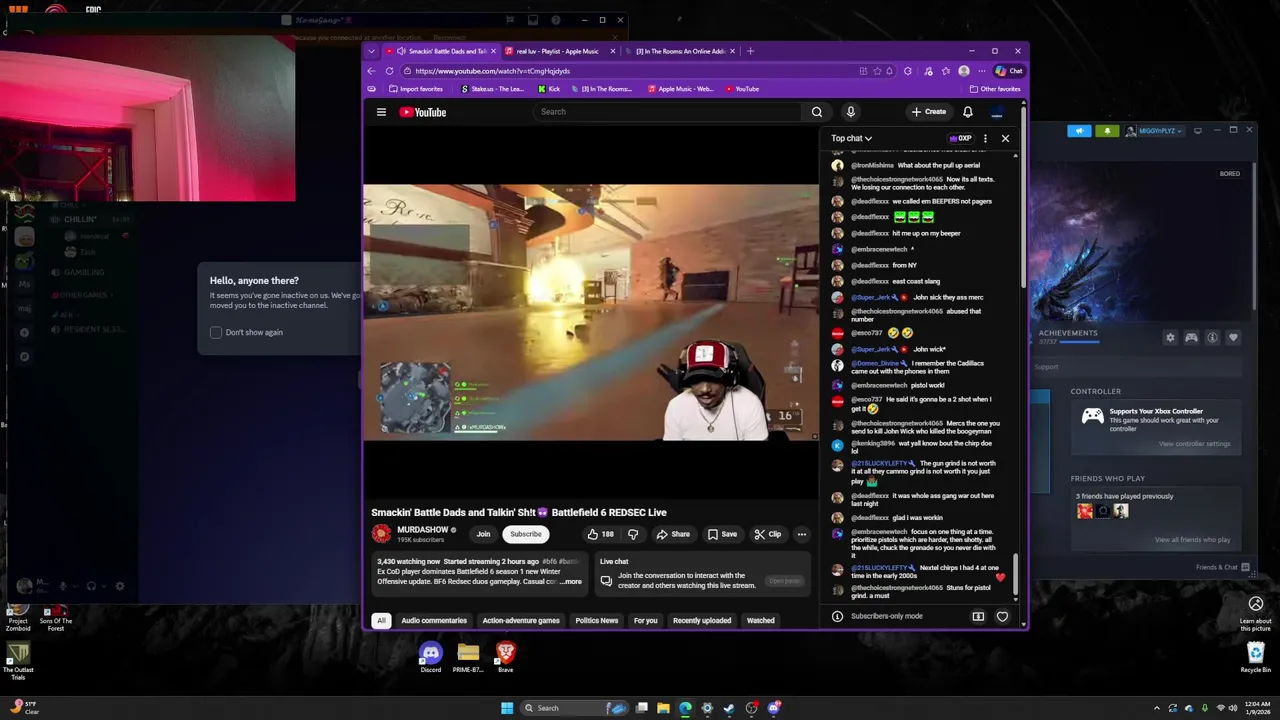Viewport: 1280px width, 720px height.
Task: Close the live chat panel
Action: pos(1005,138)
